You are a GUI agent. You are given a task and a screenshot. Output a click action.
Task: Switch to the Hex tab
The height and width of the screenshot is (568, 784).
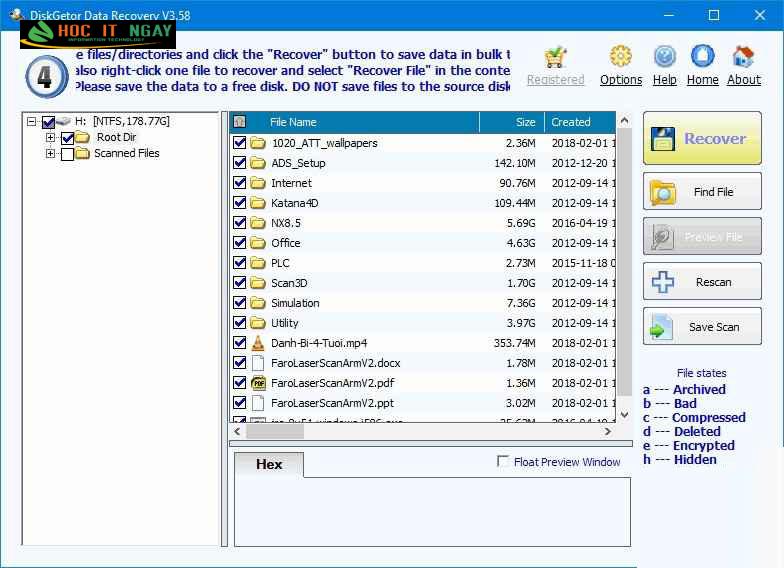tap(269, 464)
